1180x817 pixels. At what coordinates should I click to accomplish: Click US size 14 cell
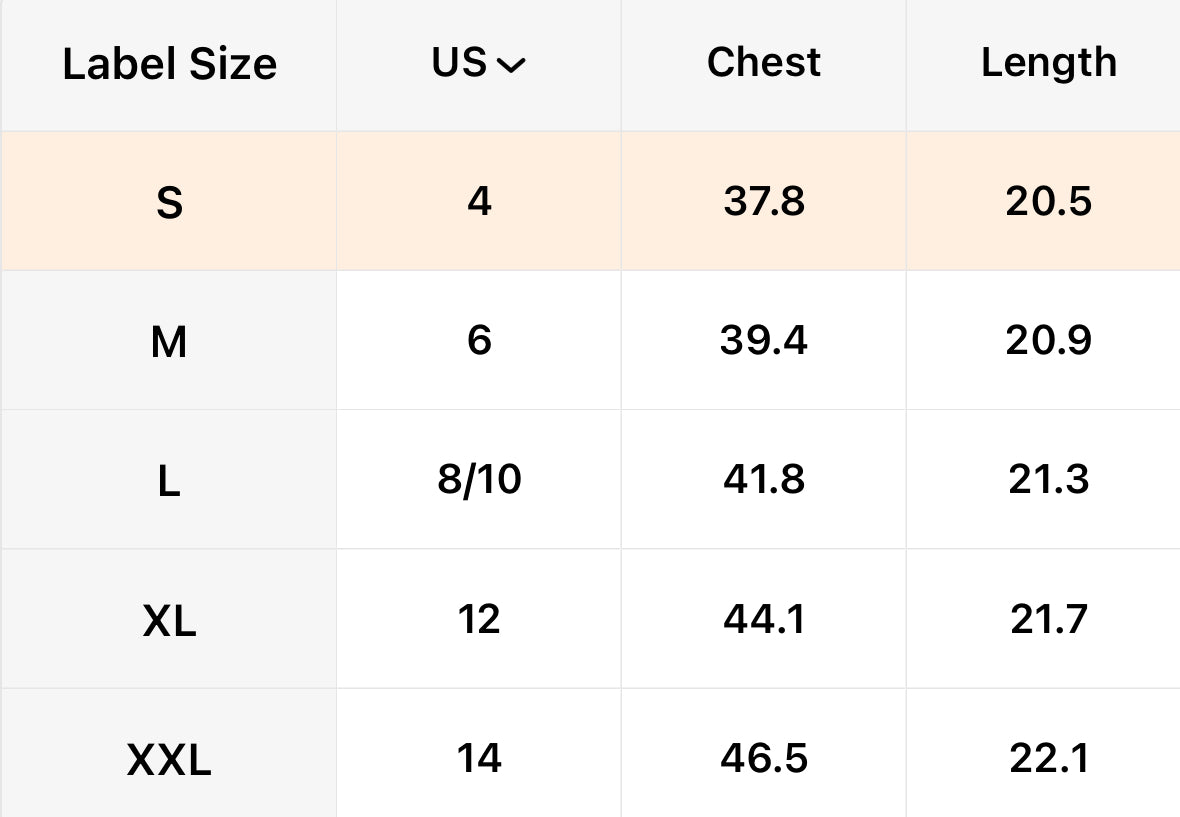(479, 760)
